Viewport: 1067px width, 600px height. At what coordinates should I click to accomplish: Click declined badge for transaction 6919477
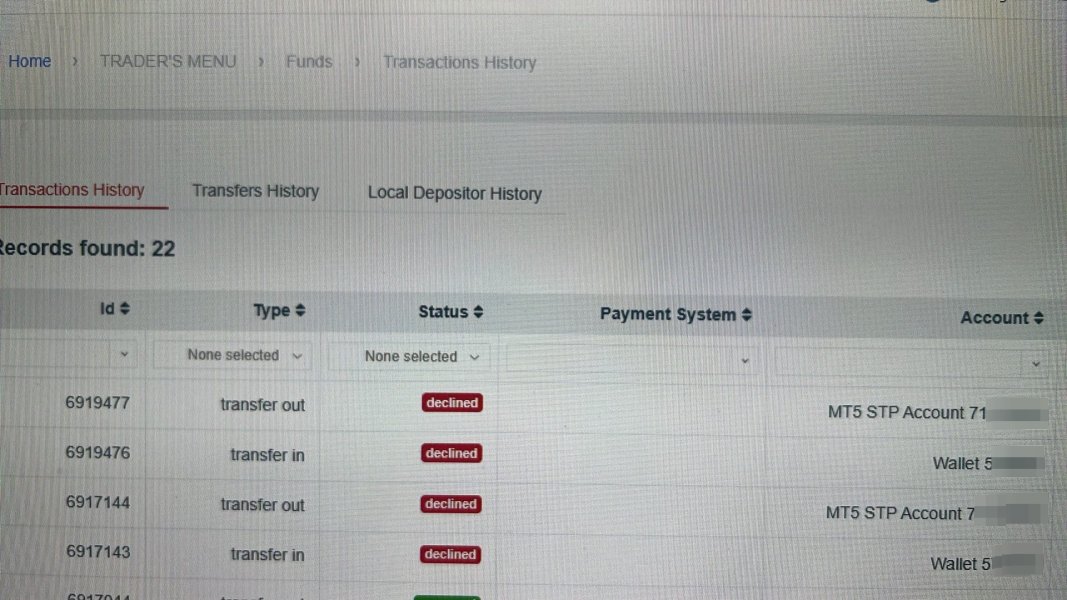pyautogui.click(x=452, y=403)
